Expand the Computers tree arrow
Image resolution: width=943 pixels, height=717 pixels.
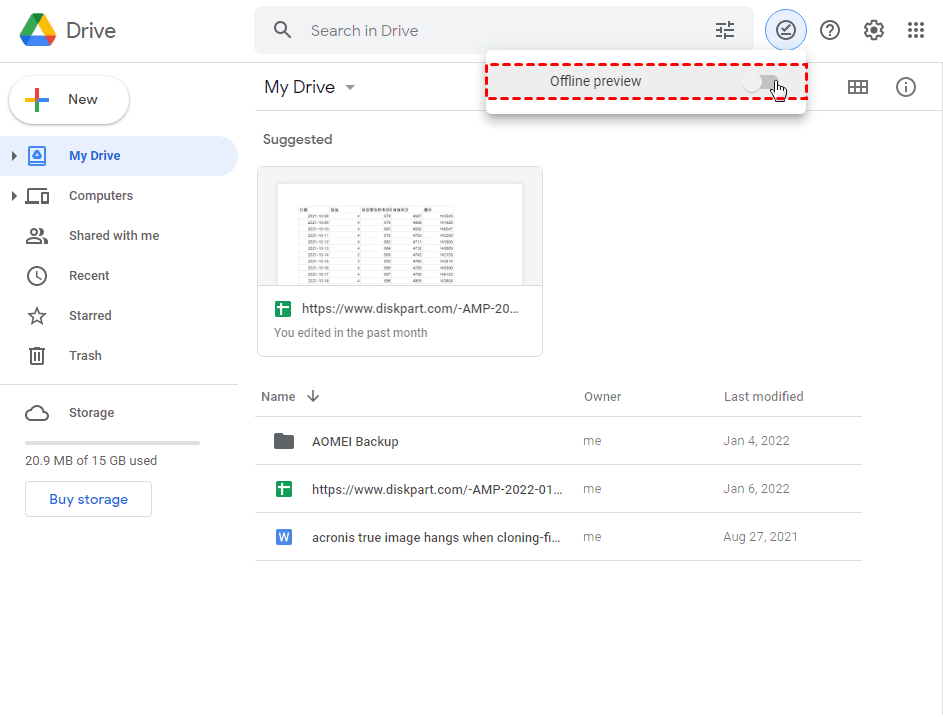tap(14, 196)
